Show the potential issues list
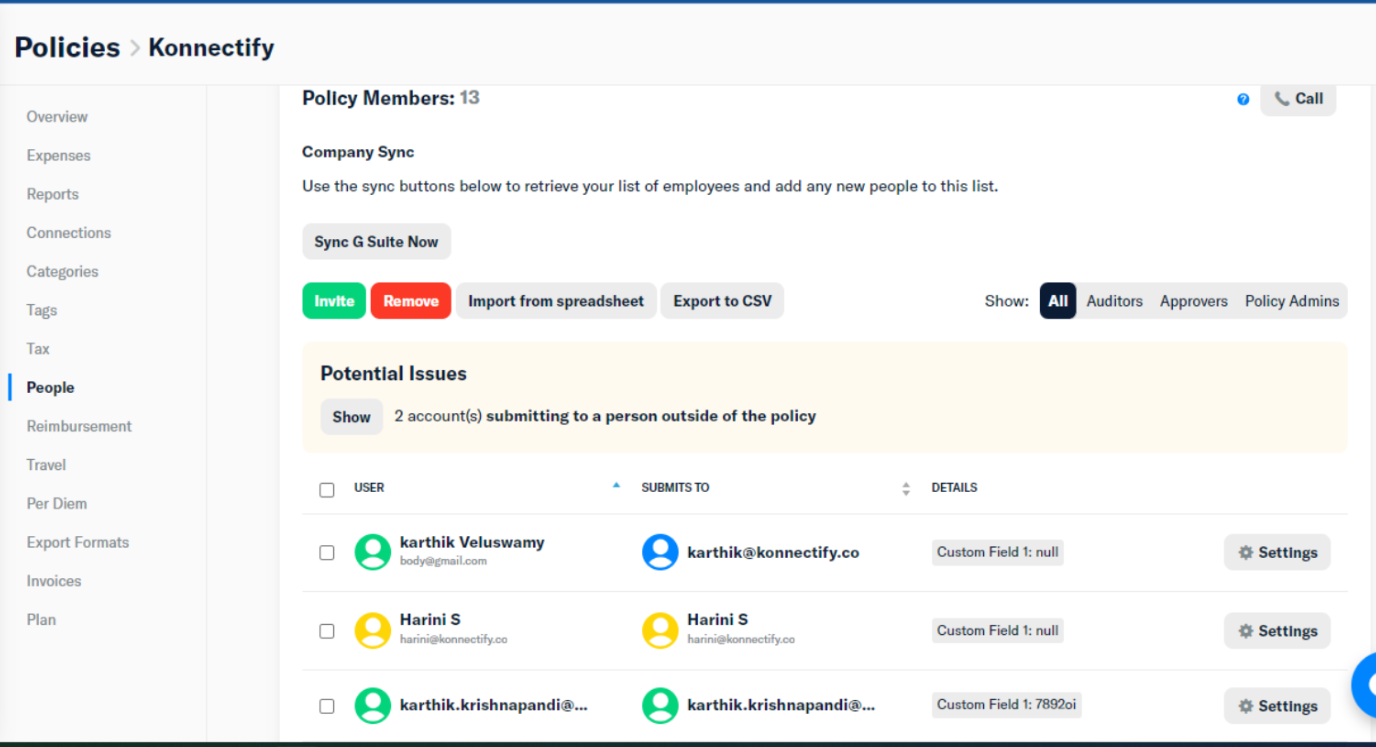This screenshot has width=1376, height=747. [x=352, y=417]
